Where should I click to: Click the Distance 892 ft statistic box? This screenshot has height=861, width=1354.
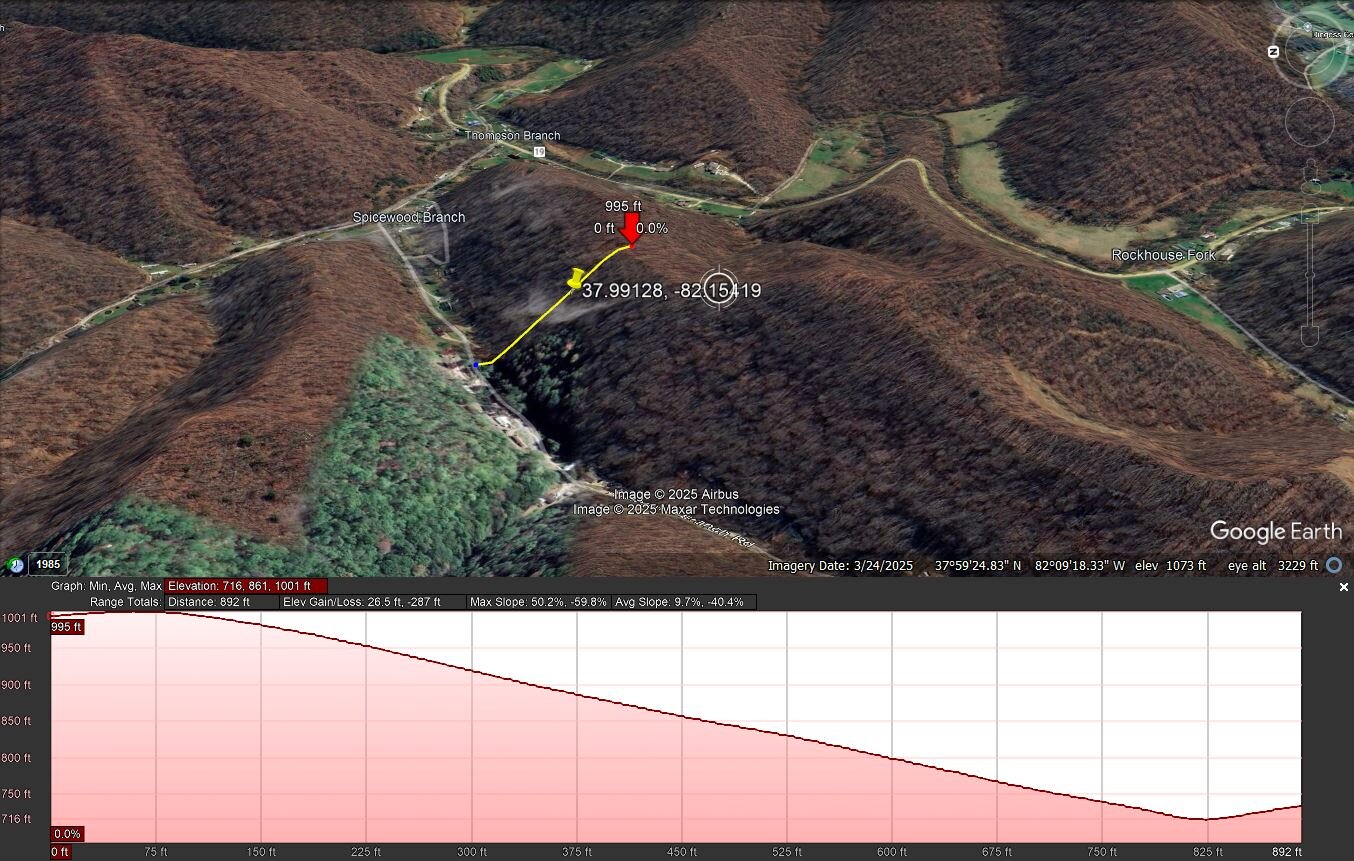pyautogui.click(x=221, y=602)
